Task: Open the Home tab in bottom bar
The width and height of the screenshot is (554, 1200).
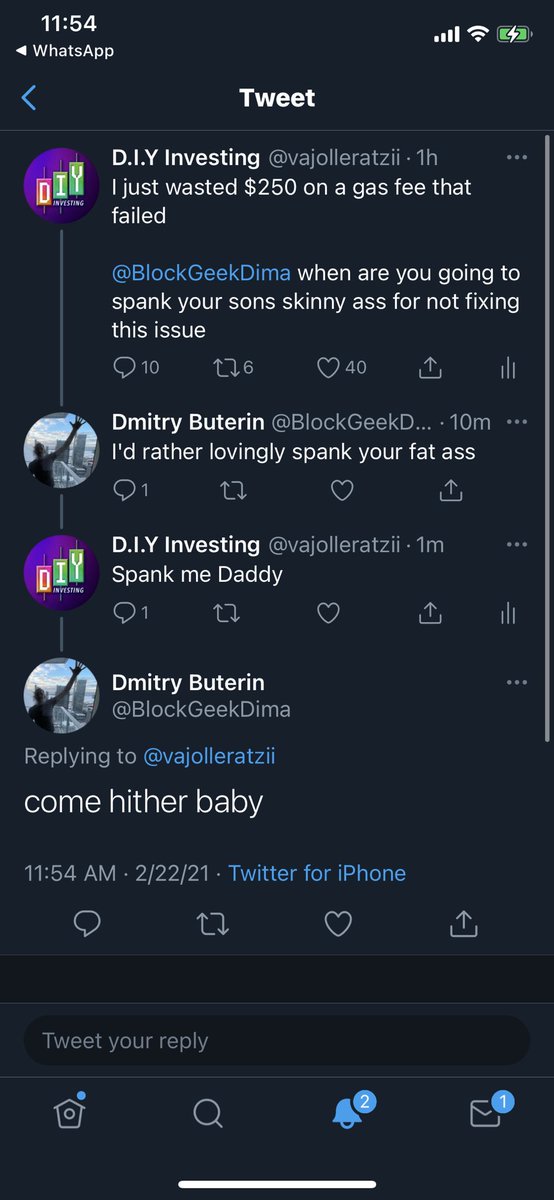Action: click(x=68, y=1112)
